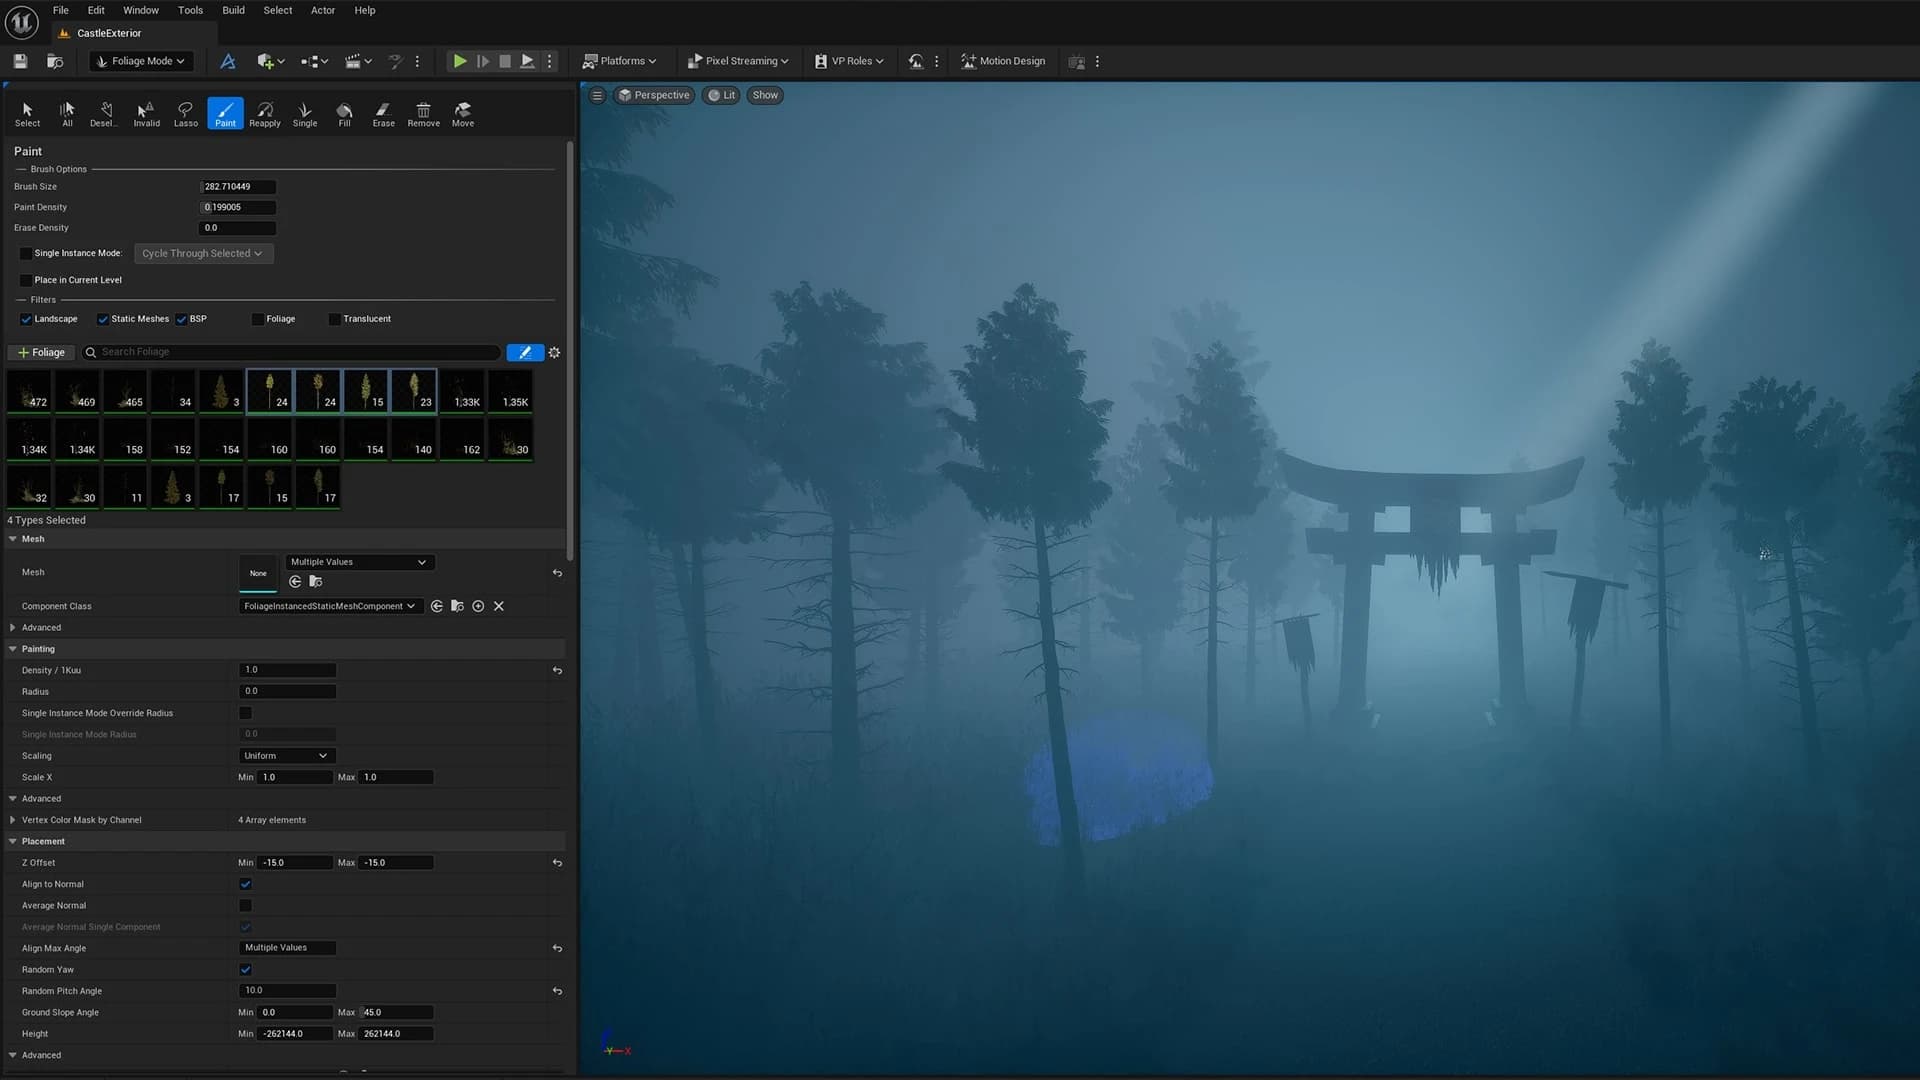Edit the Brush Size value field

[x=238, y=187]
